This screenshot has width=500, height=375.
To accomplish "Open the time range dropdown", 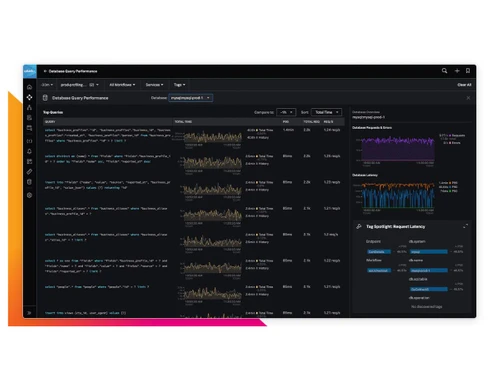I will pyautogui.click(x=47, y=85).
